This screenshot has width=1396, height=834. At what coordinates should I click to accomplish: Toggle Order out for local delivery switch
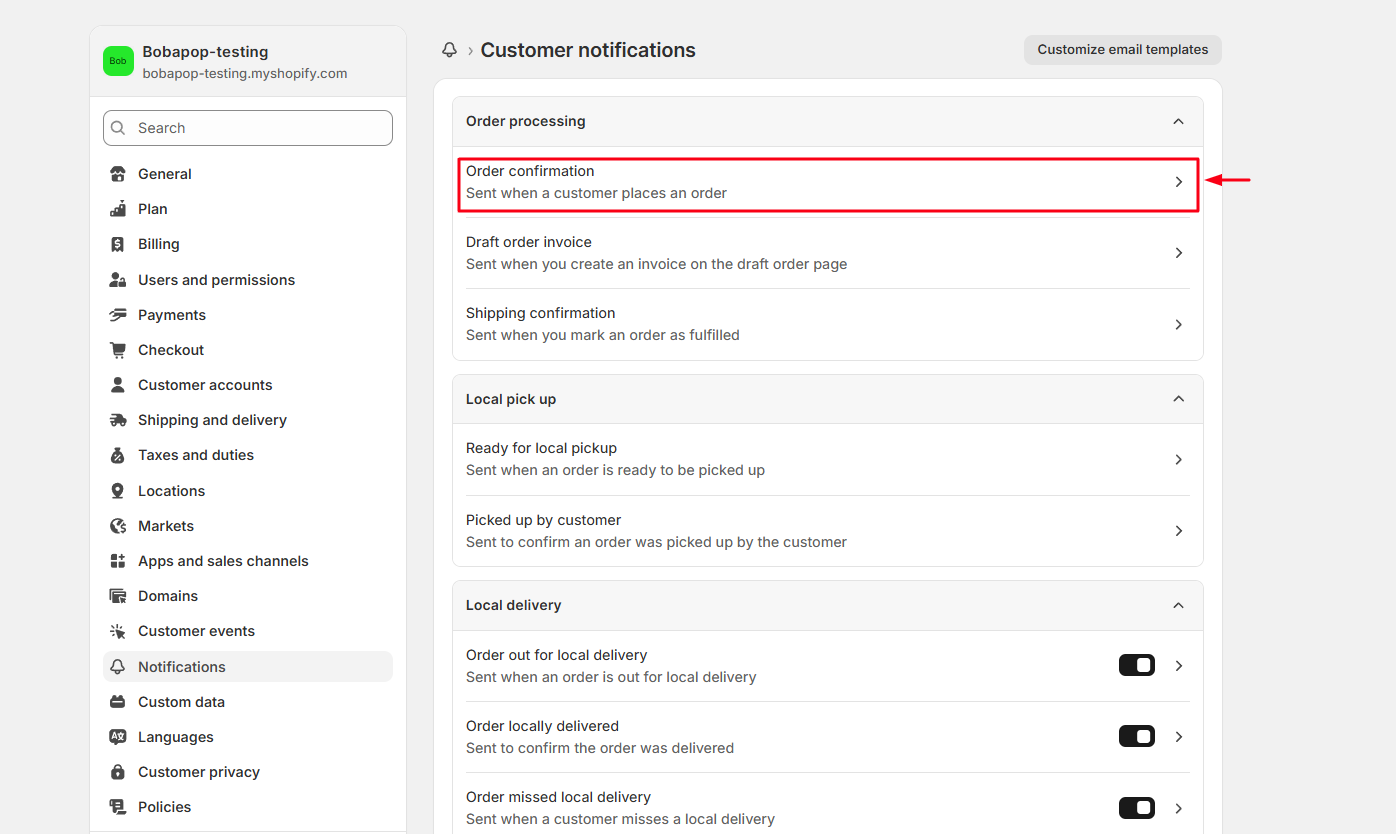(1137, 665)
